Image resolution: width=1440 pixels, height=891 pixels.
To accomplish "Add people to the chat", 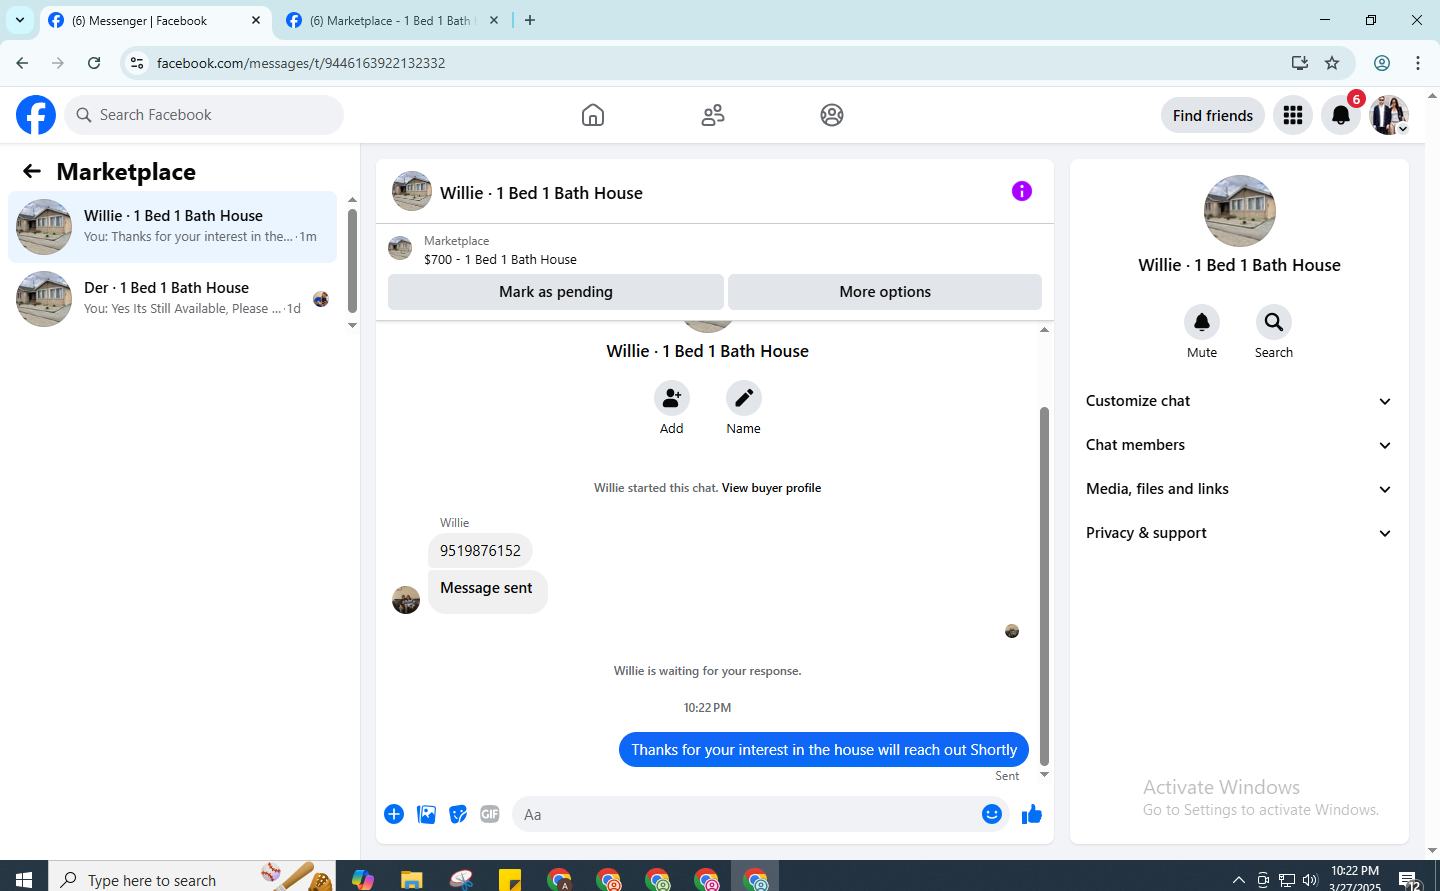I will (672, 398).
